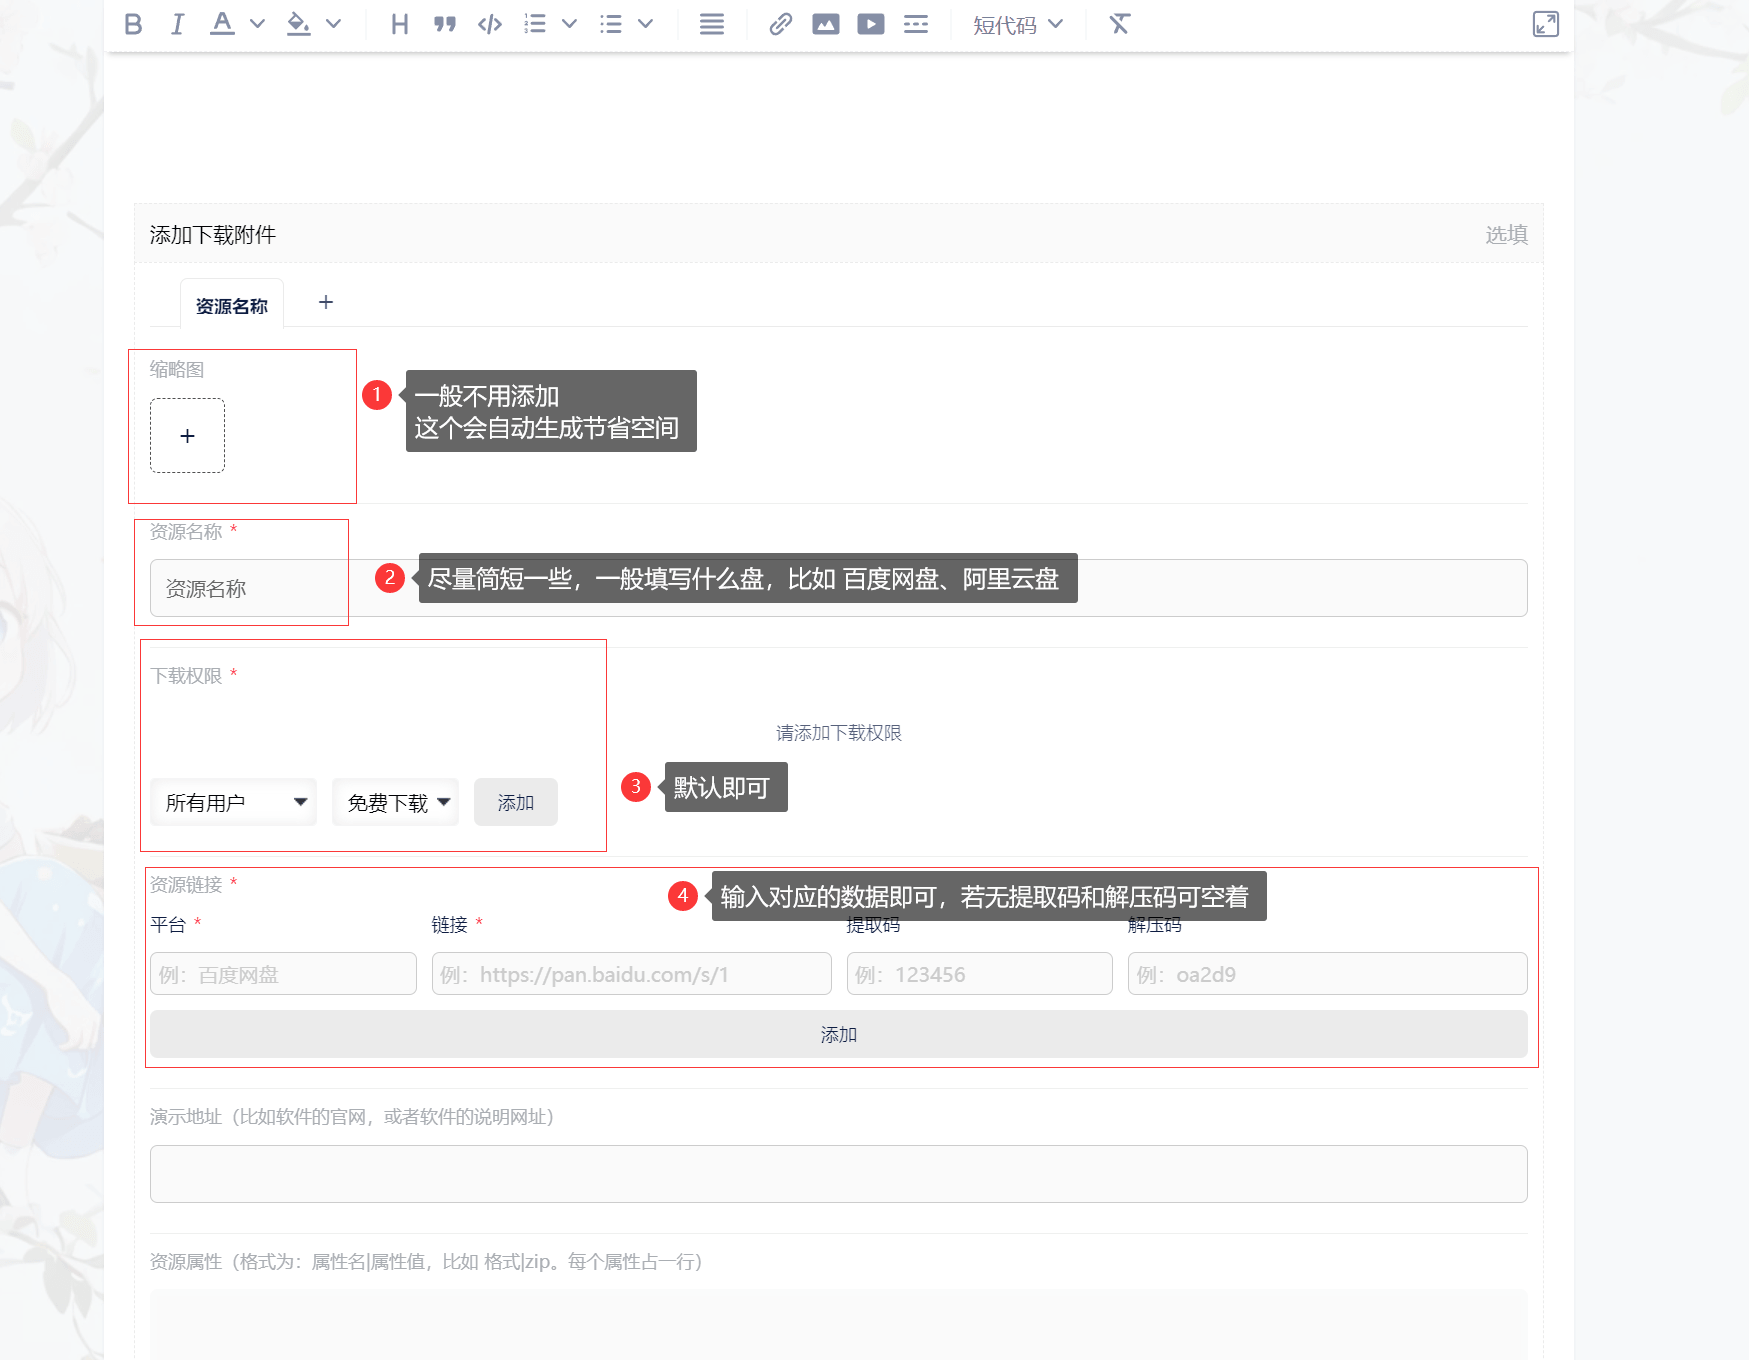Add a new resource tab with plus
The image size is (1749, 1360).
326,302
